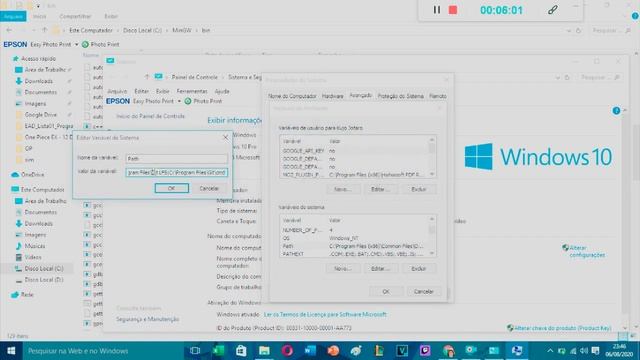Refresh the Explorer window's address bar

[x=578, y=31]
